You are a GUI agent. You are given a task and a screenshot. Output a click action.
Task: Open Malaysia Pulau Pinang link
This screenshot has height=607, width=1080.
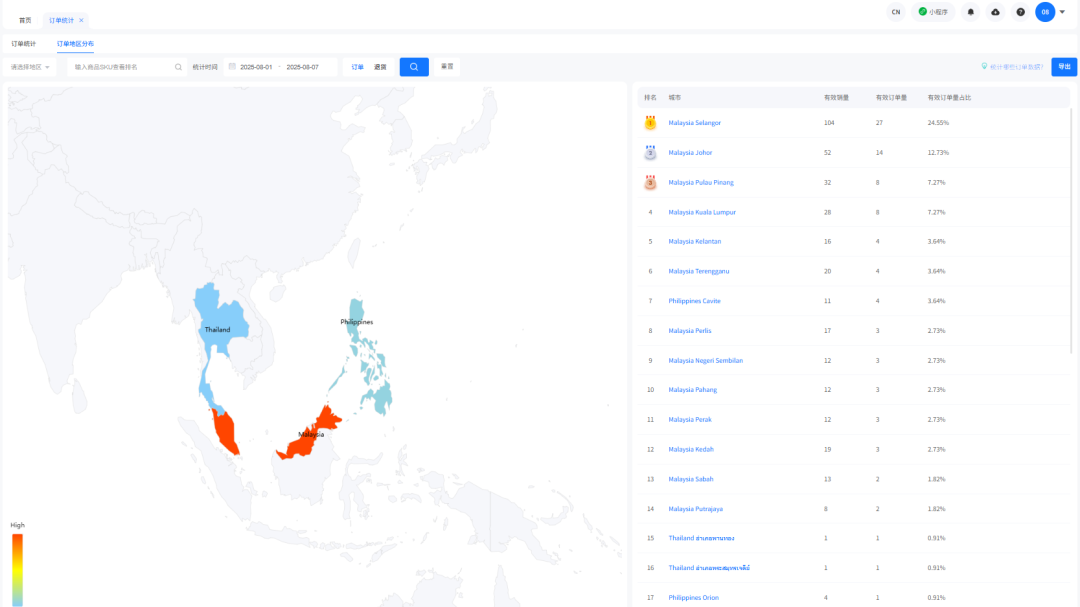pyautogui.click(x=700, y=183)
